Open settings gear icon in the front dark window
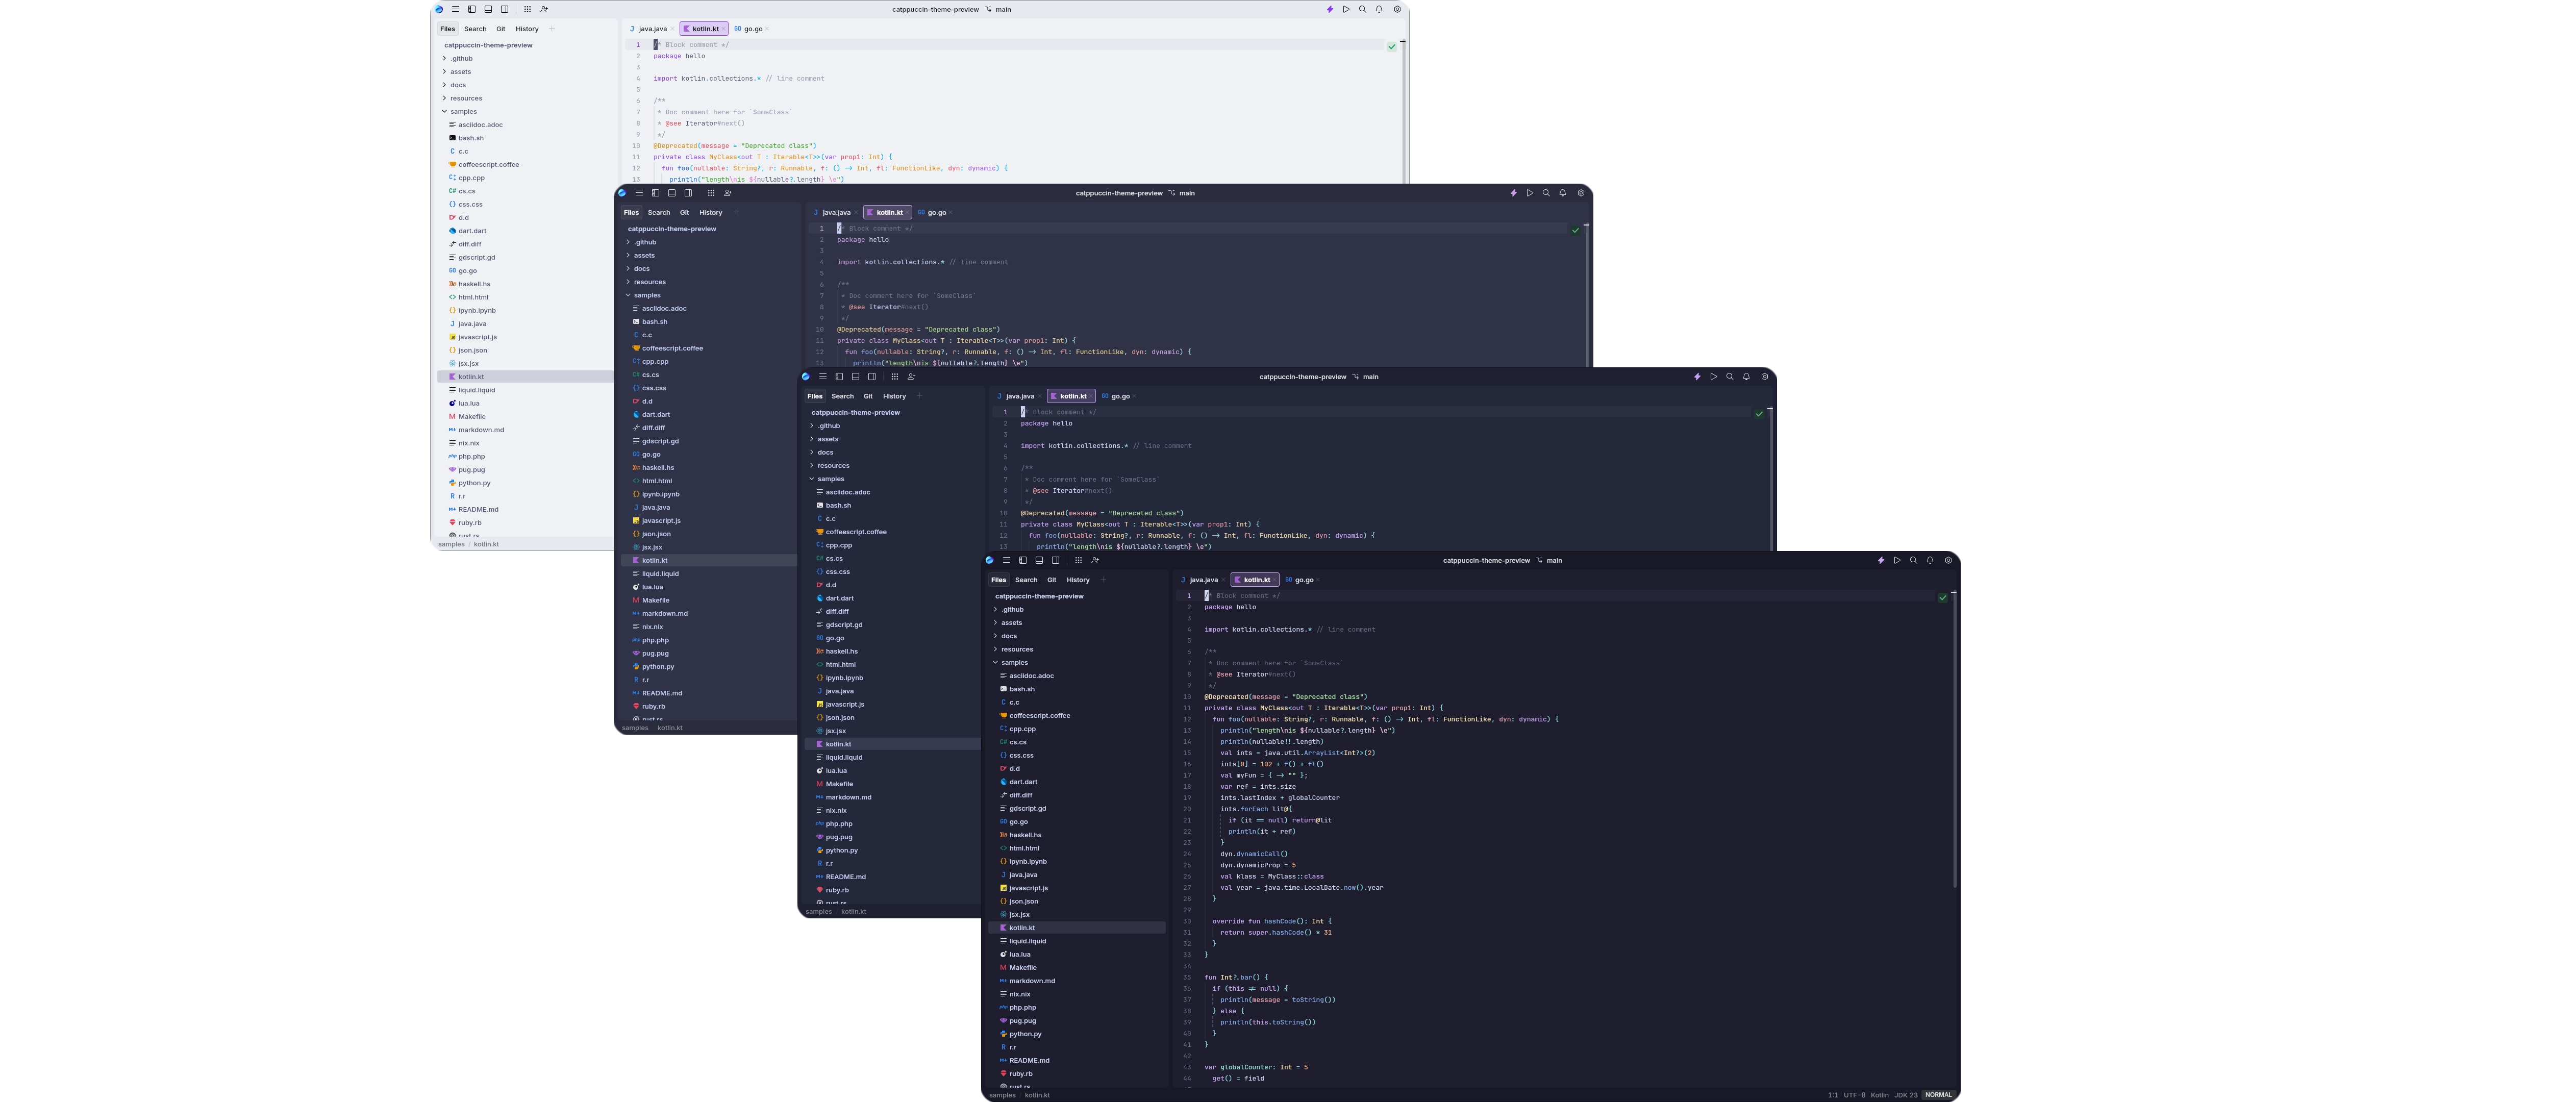The height and width of the screenshot is (1102, 2576). click(x=1948, y=561)
